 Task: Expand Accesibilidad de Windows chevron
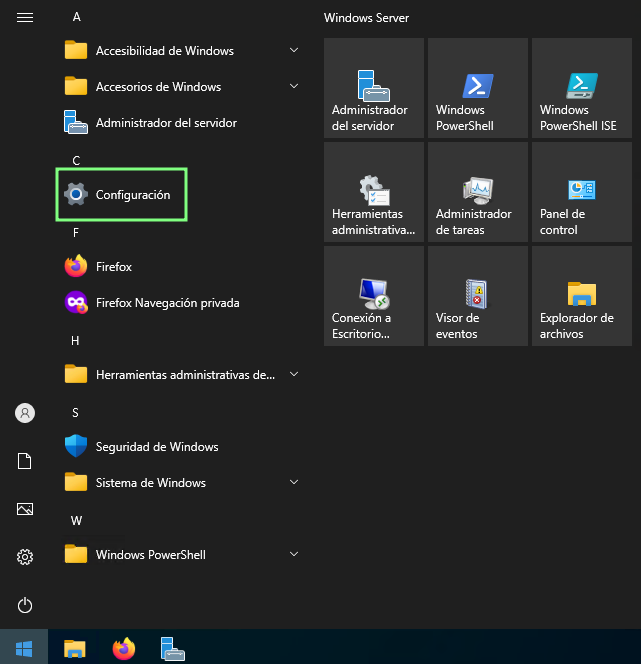coord(294,50)
